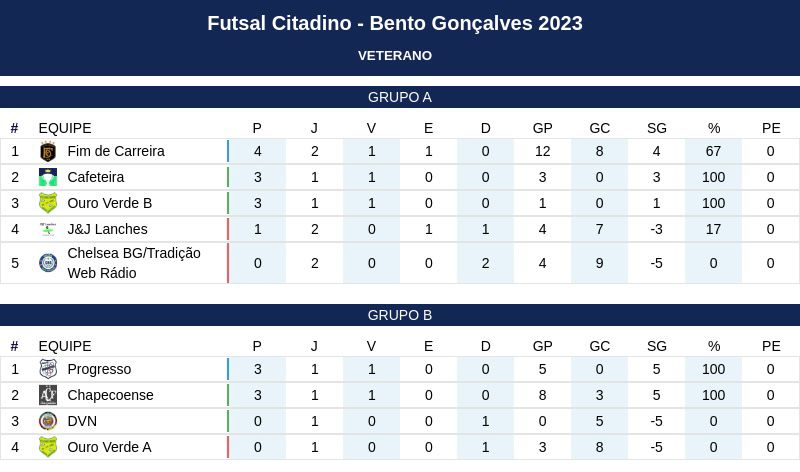This screenshot has width=800, height=472.
Task: Click the Grupo B percent column header
Action: tap(714, 346)
